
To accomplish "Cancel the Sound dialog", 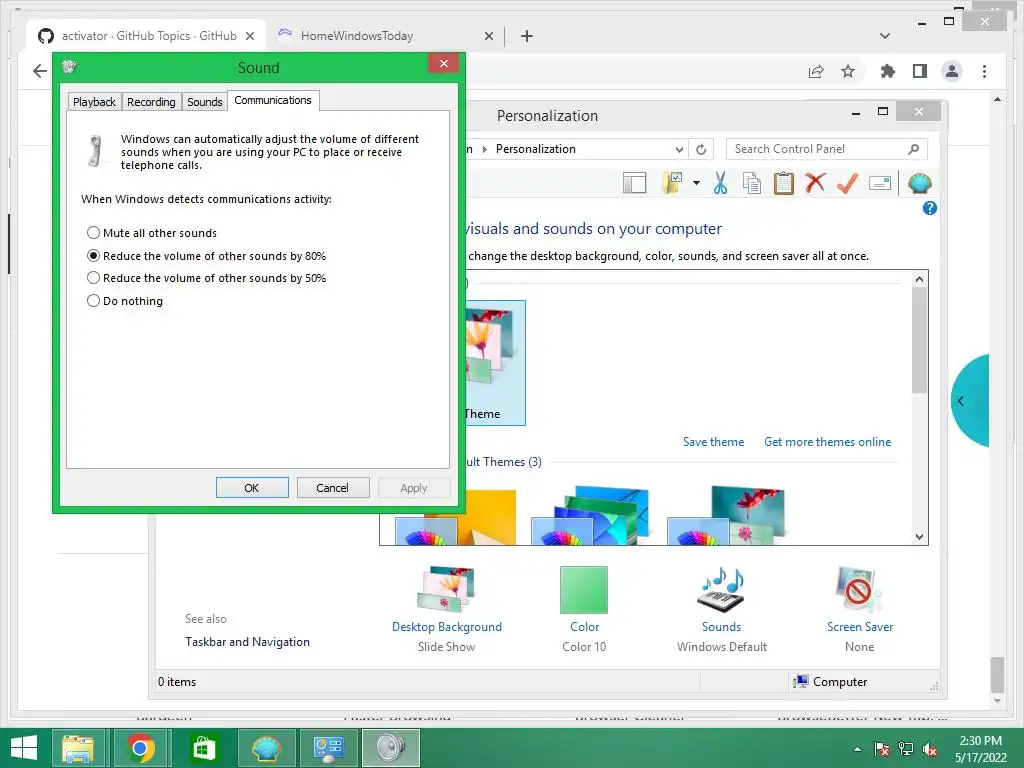I will click(332, 488).
